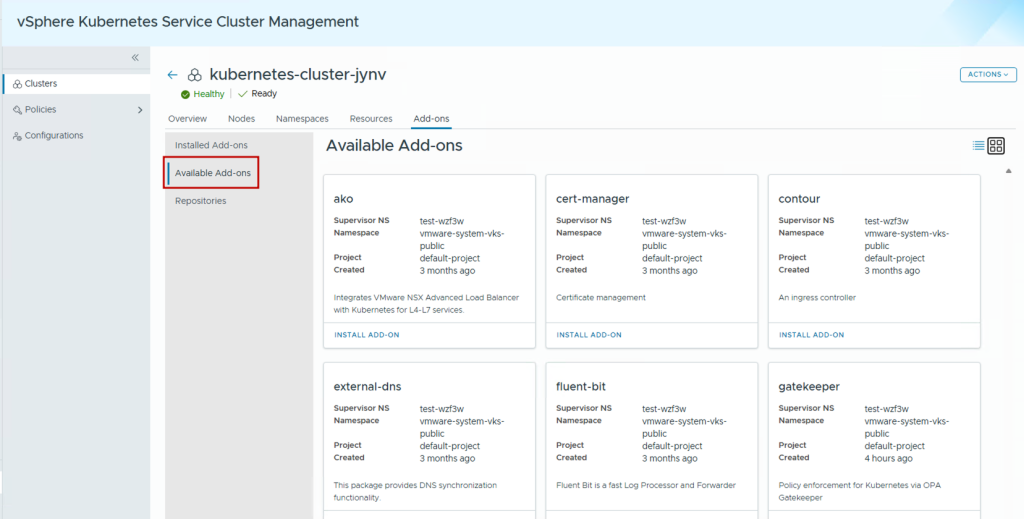This screenshot has height=519, width=1024.
Task: Click the Ready status label
Action: point(264,94)
